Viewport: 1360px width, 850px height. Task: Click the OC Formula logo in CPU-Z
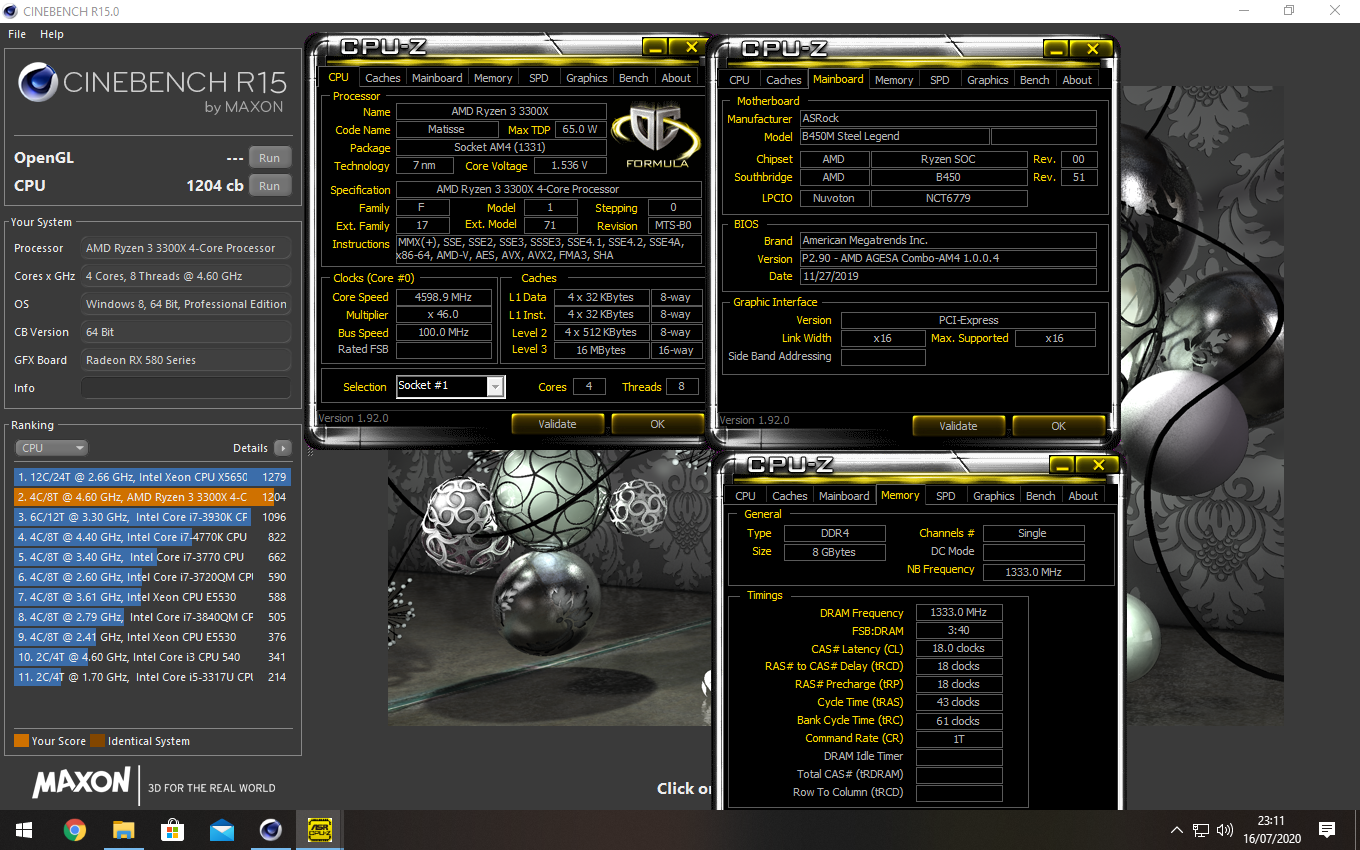pos(657,136)
